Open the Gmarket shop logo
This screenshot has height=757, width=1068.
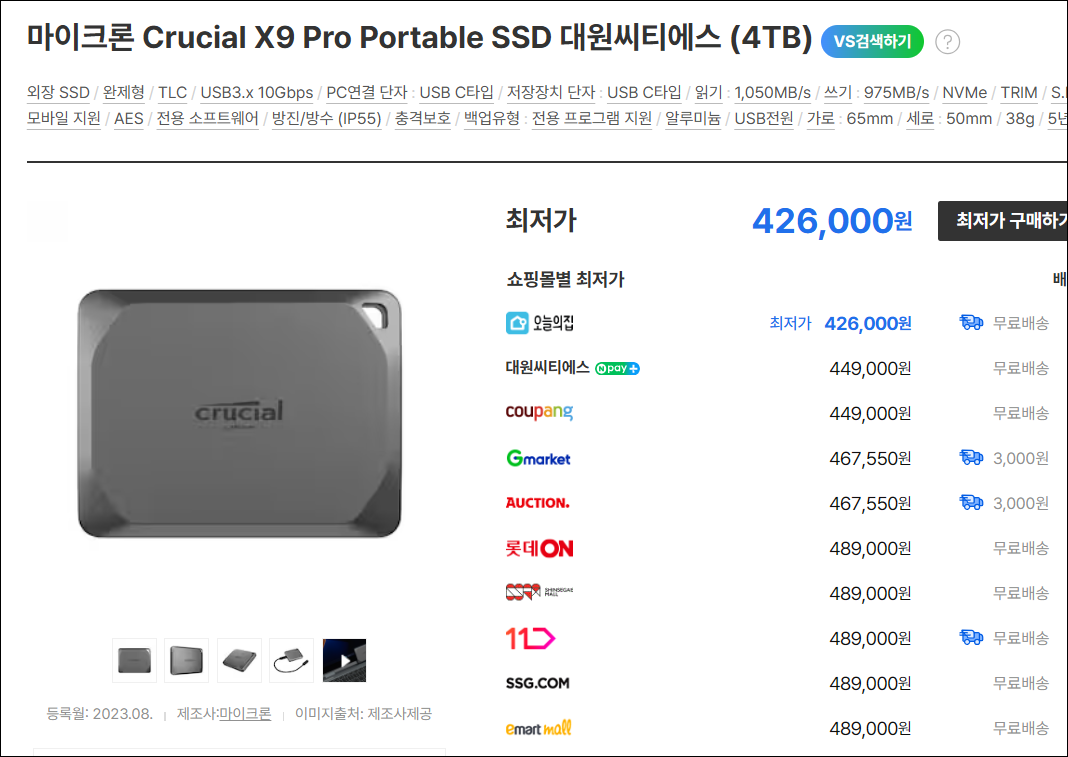[539, 458]
